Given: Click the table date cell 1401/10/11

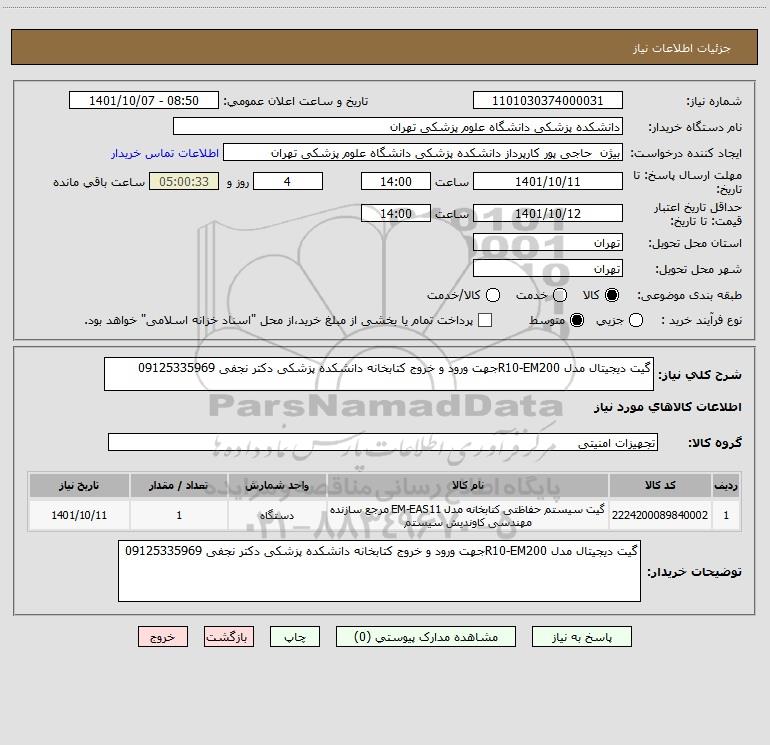Looking at the screenshot, I should point(79,515).
